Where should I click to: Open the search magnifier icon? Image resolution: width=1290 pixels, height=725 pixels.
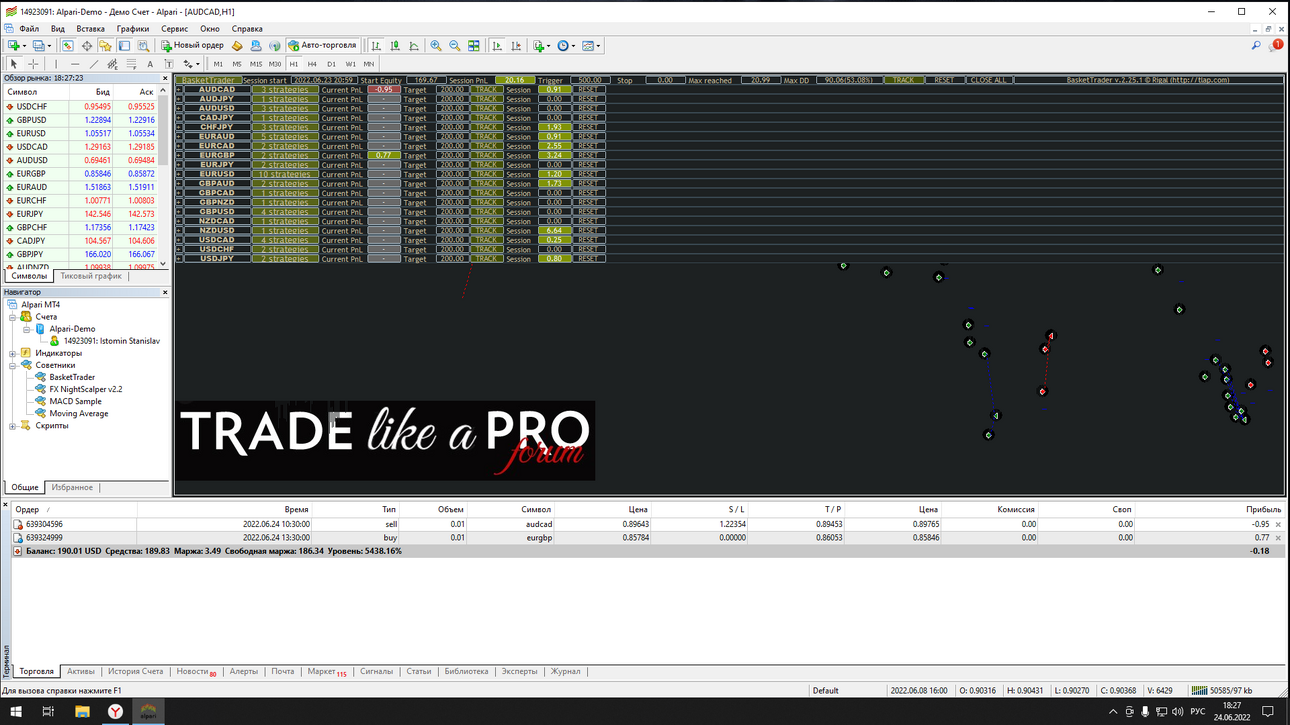click(1256, 45)
